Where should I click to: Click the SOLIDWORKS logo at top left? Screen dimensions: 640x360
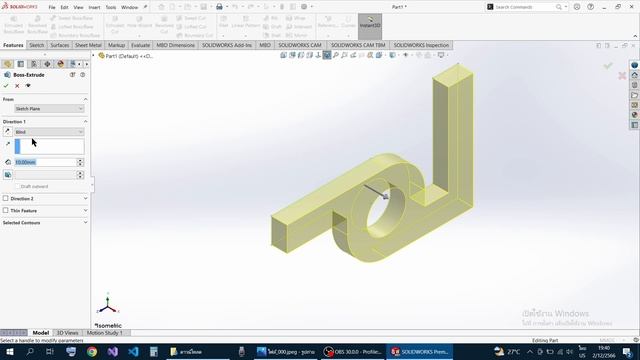[20, 7]
